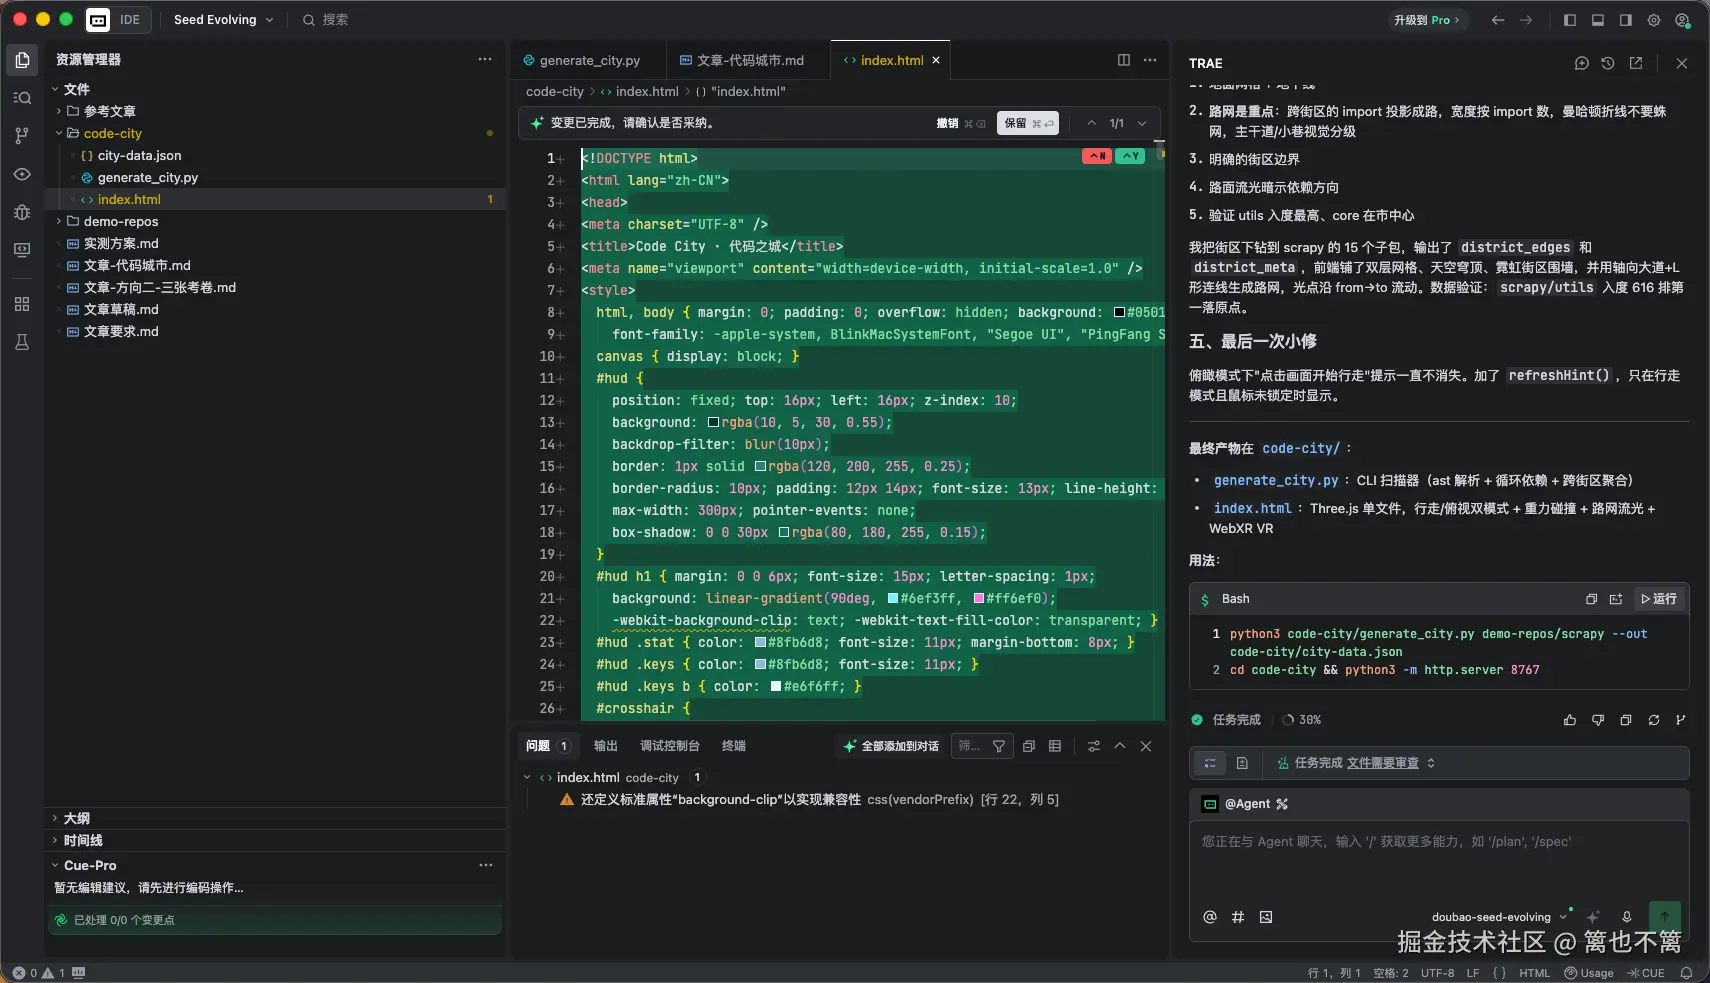Give a thumbs down to the response

click(x=1598, y=720)
